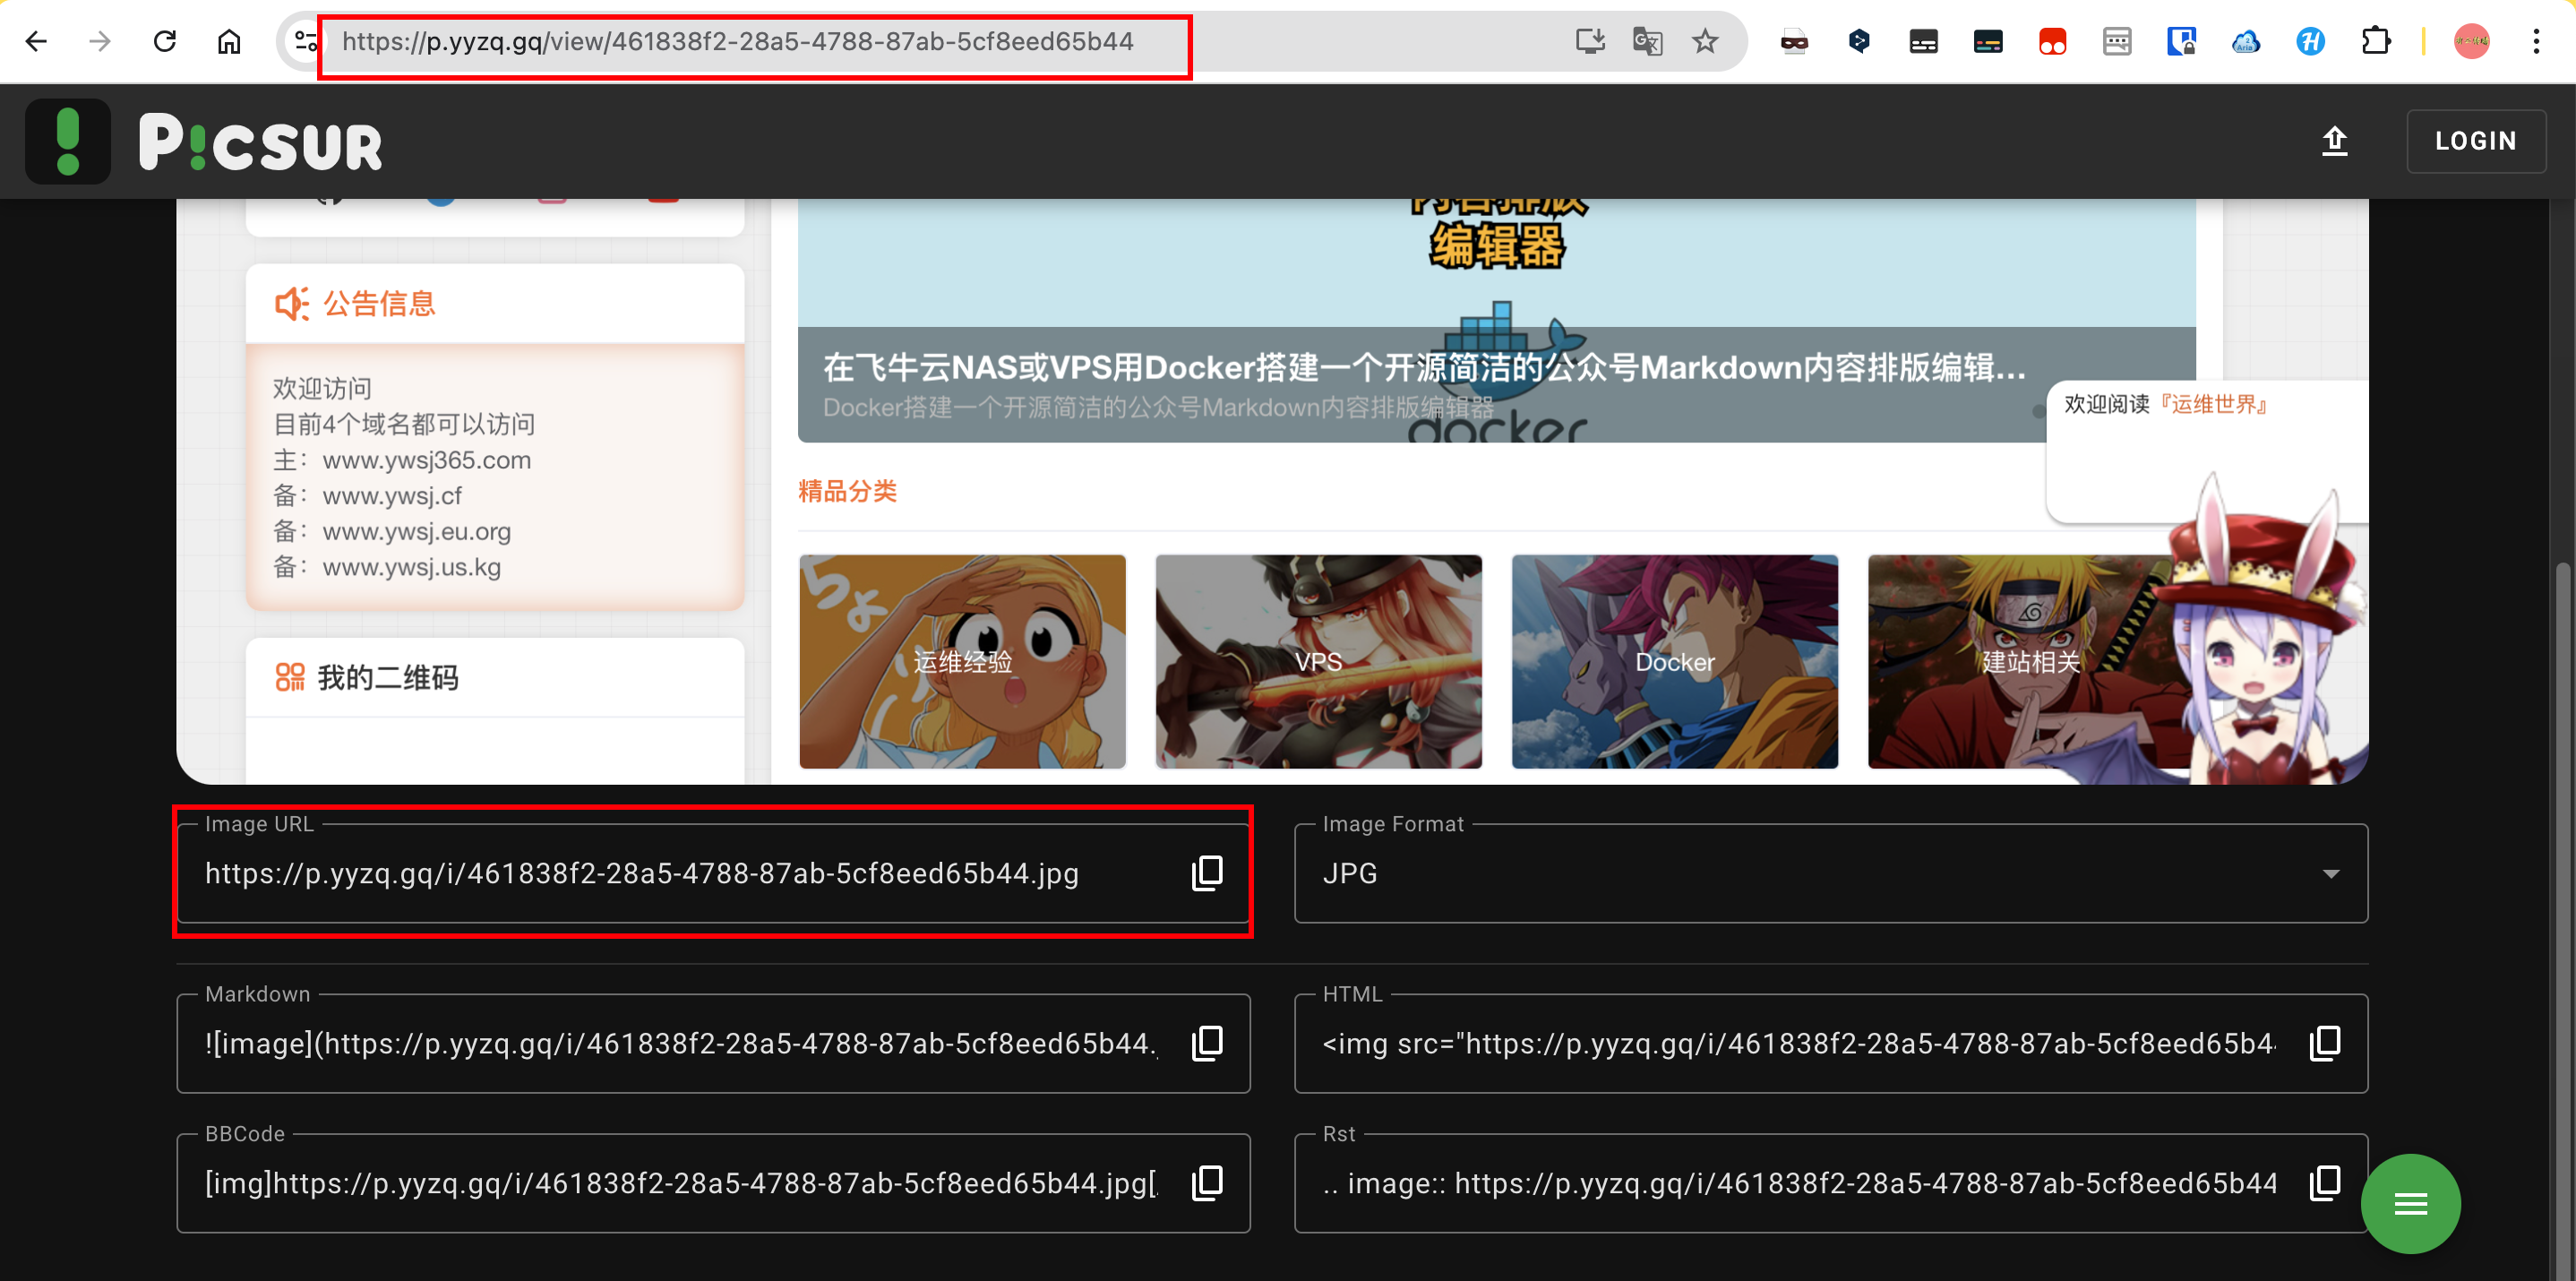This screenshot has height=1281, width=2576.
Task: Expand JPG format selector arrow
Action: [x=2331, y=874]
